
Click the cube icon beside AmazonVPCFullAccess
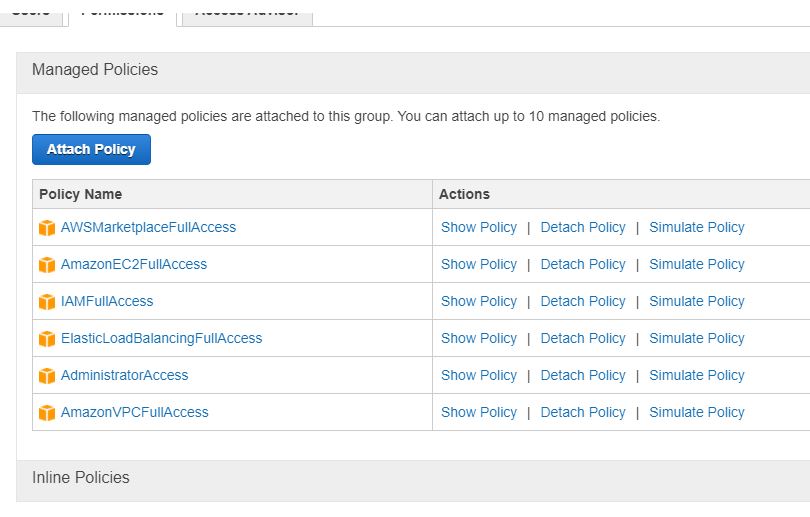[47, 413]
